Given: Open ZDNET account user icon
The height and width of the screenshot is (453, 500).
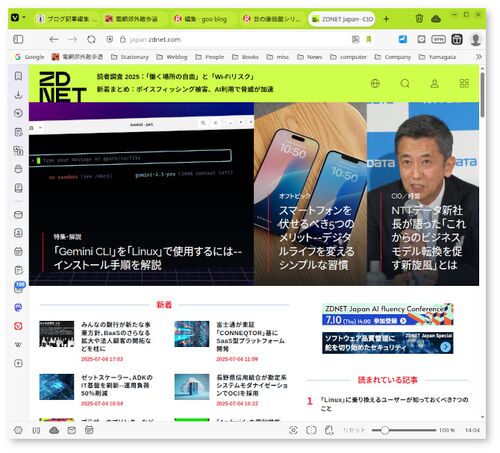Looking at the screenshot, I should click(434, 83).
